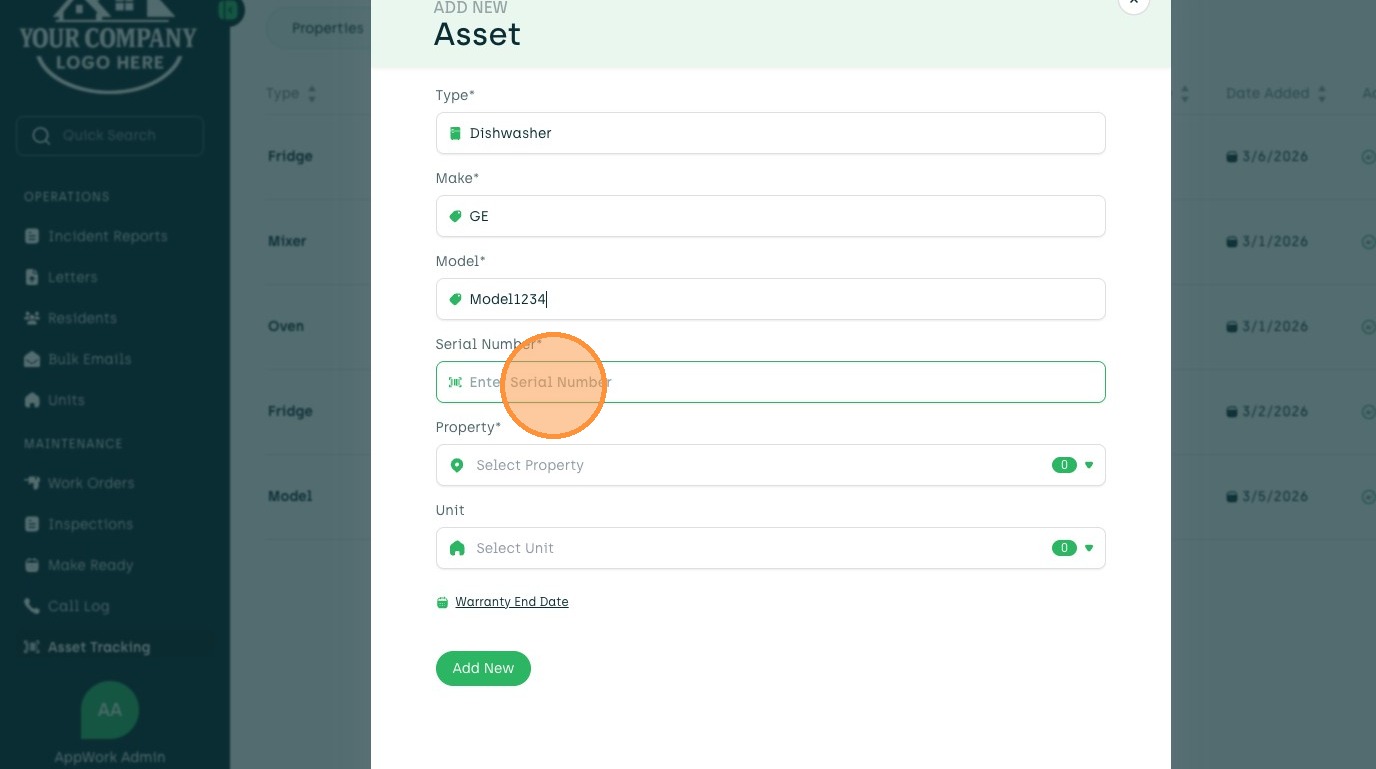1376x769 pixels.
Task: Open Asset Tracking in the sidebar
Action: [98, 647]
